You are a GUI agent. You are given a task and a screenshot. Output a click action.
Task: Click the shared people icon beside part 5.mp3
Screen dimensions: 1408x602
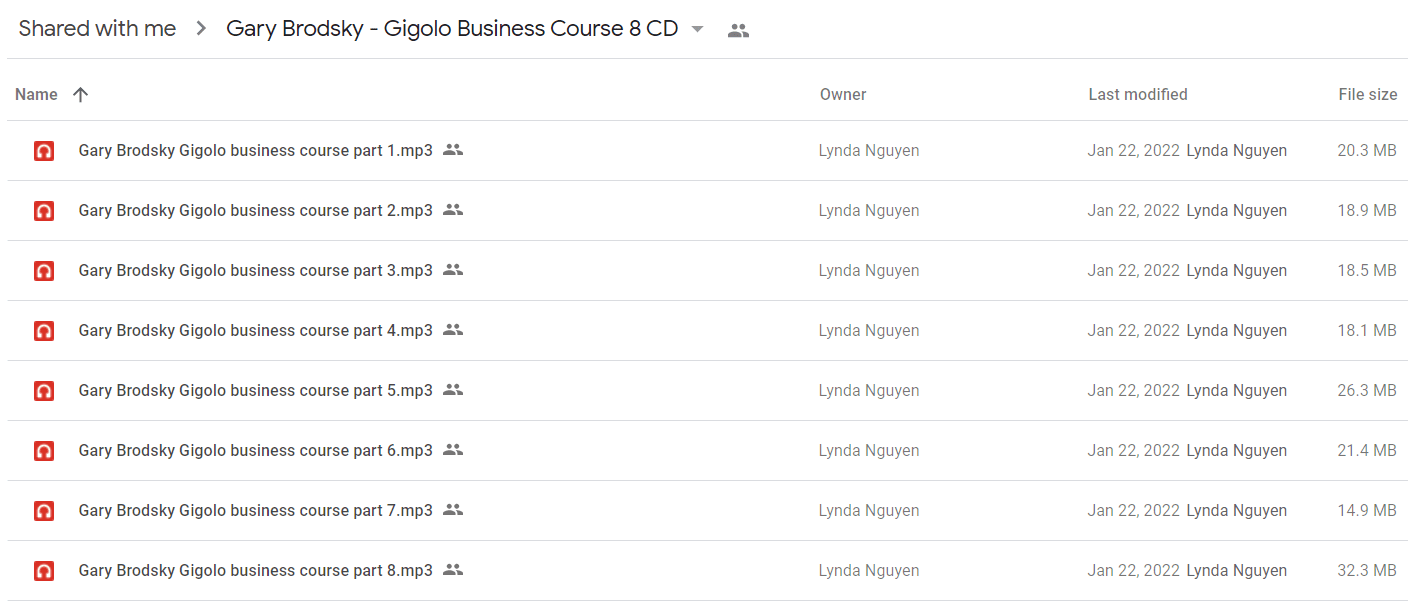[x=453, y=390]
